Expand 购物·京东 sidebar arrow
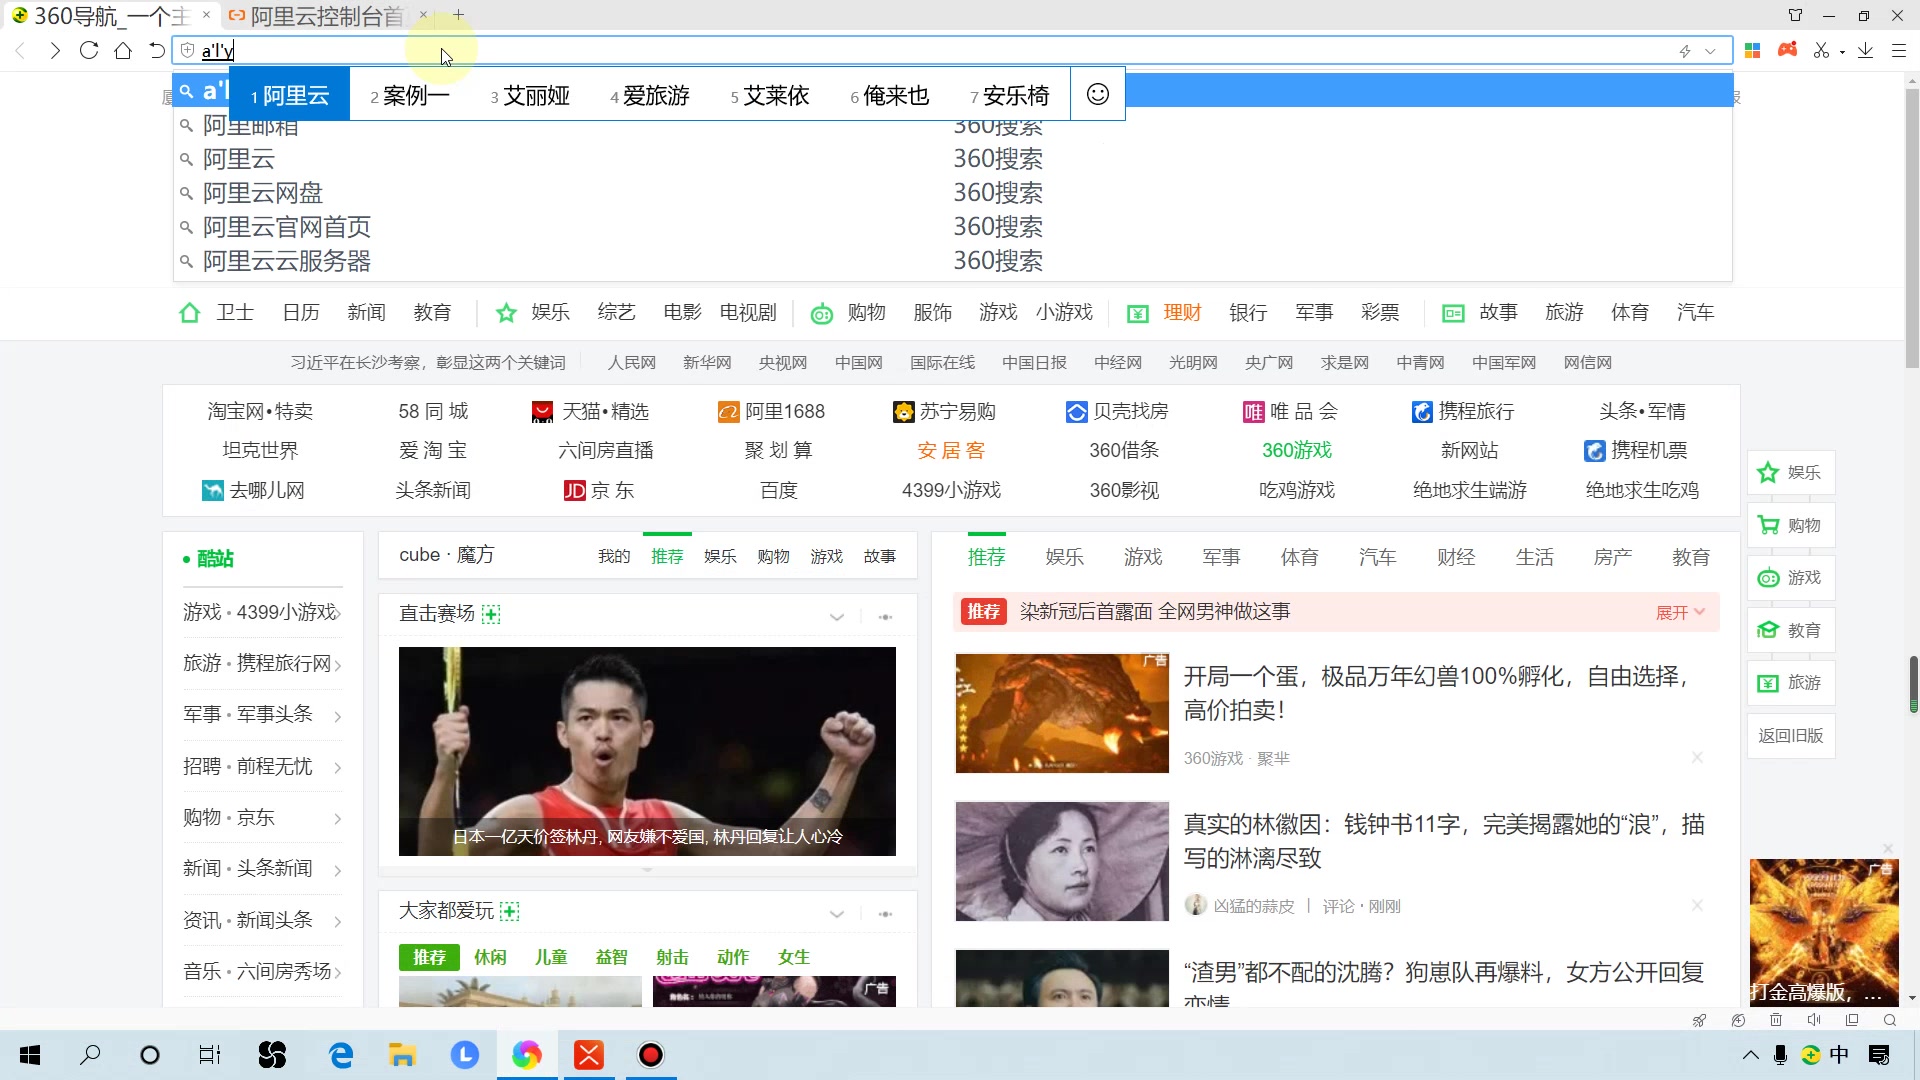1920x1080 pixels. (338, 819)
